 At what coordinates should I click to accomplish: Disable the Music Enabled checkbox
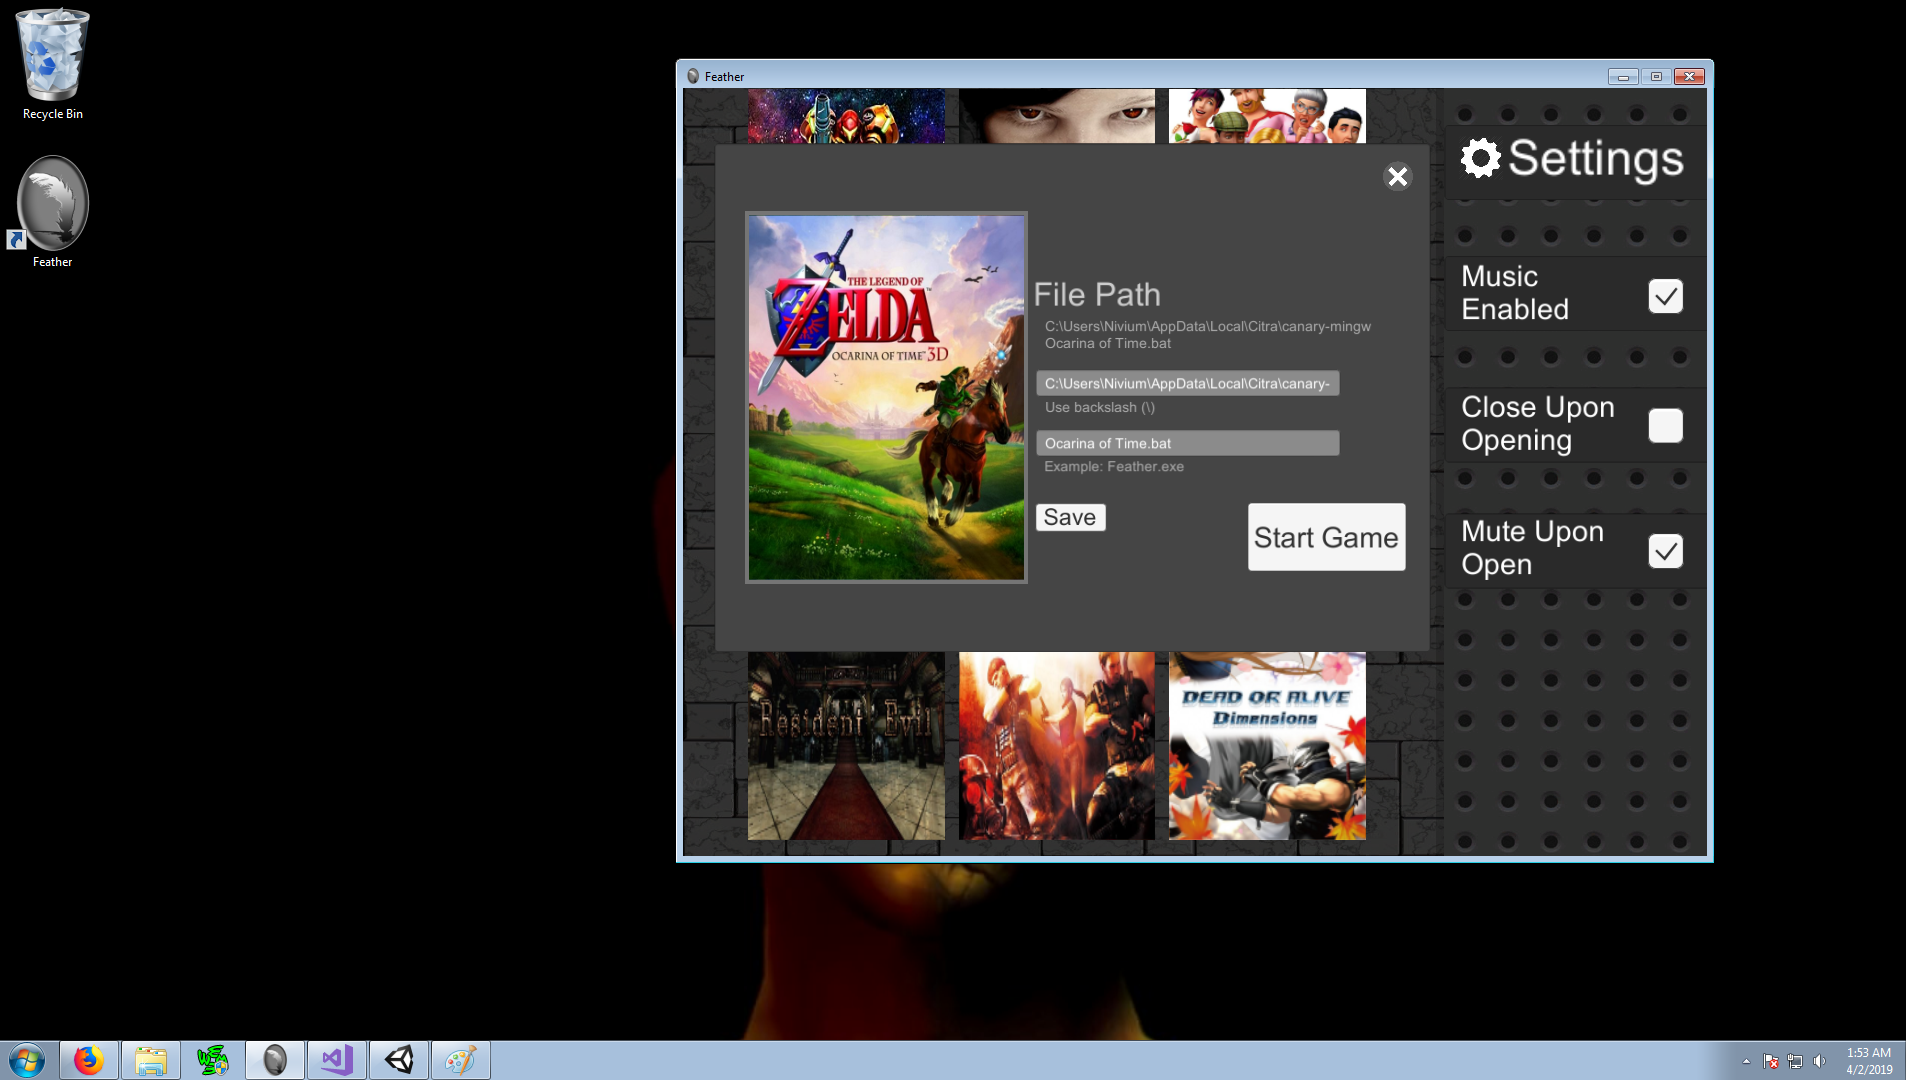point(1665,296)
